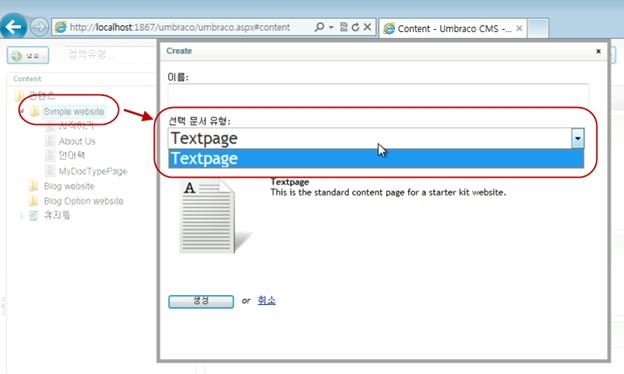Click the Simple website folder icon
Screen dimensions: 624x374
(x=35, y=111)
